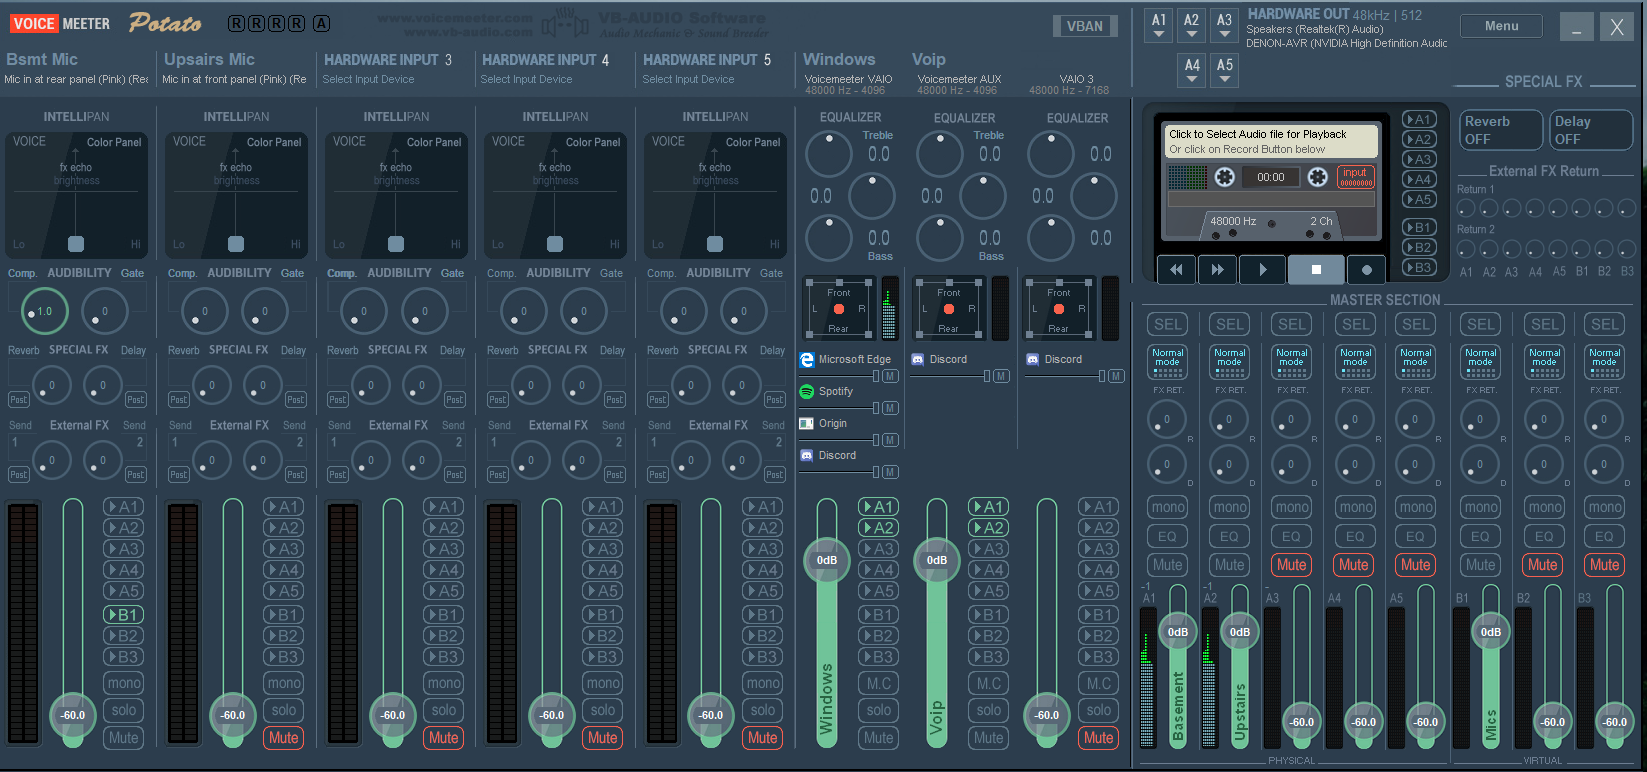This screenshot has height=772, width=1647.
Task: Select the A1 master bus with SEL
Action: [x=1167, y=324]
